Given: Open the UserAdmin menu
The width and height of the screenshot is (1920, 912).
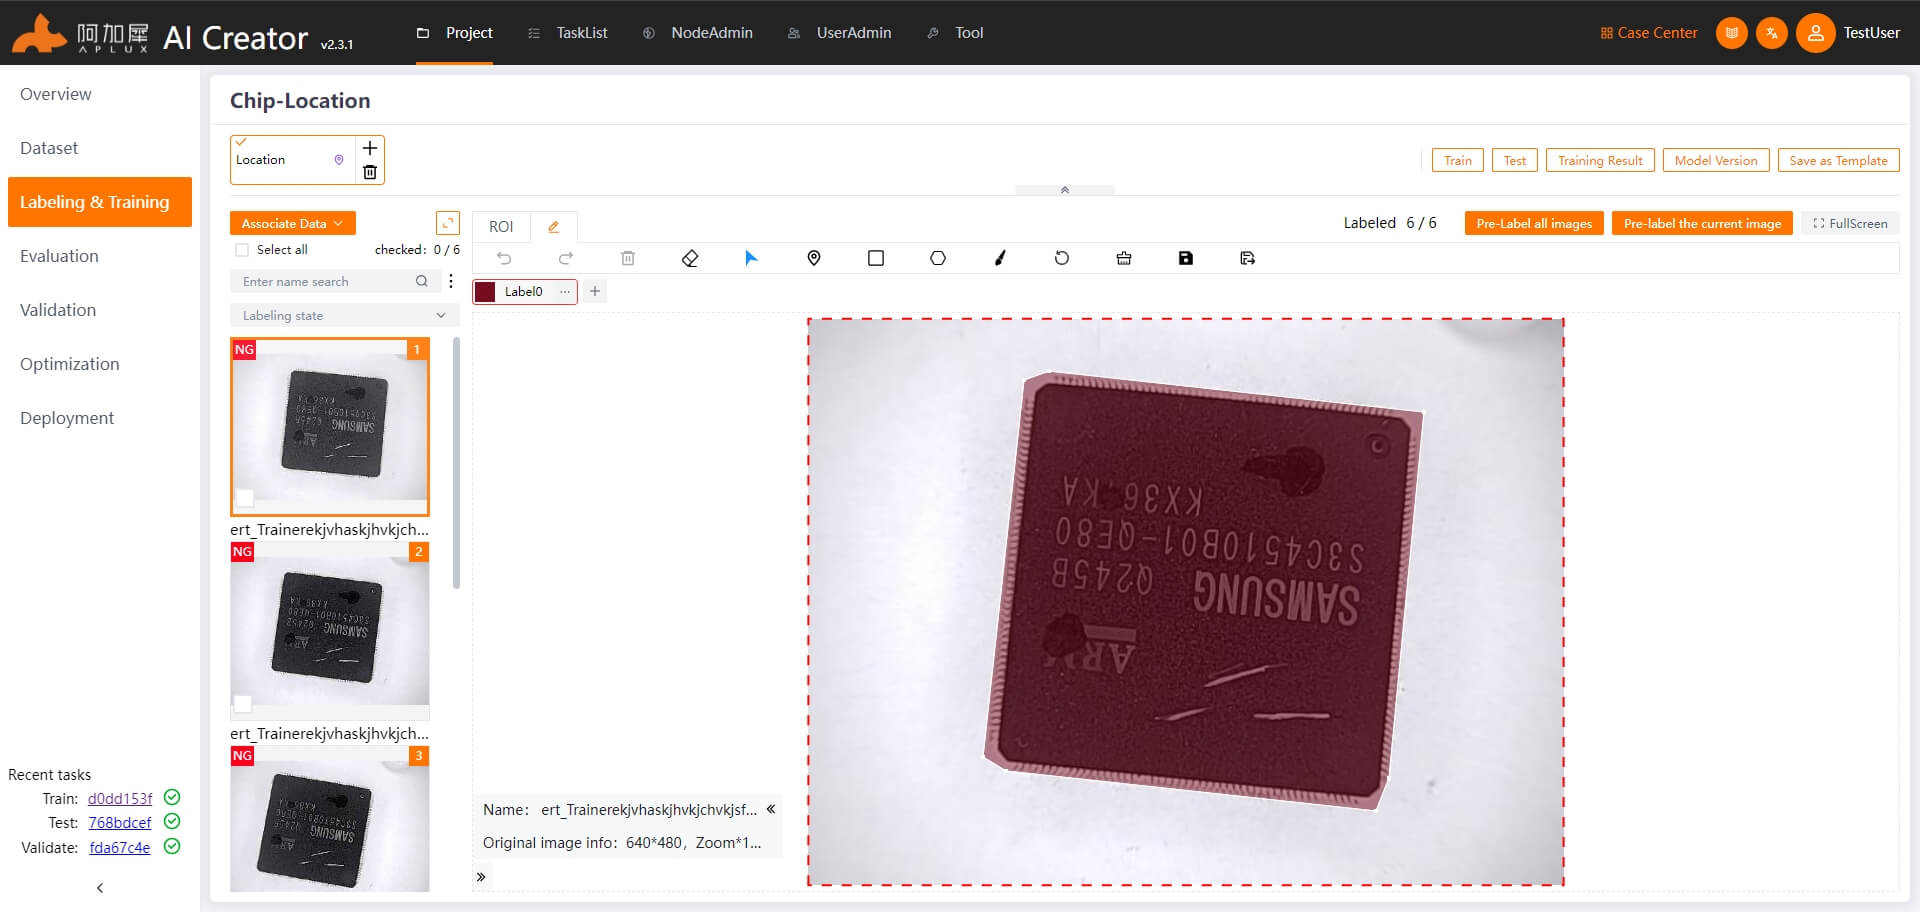Looking at the screenshot, I should [839, 33].
